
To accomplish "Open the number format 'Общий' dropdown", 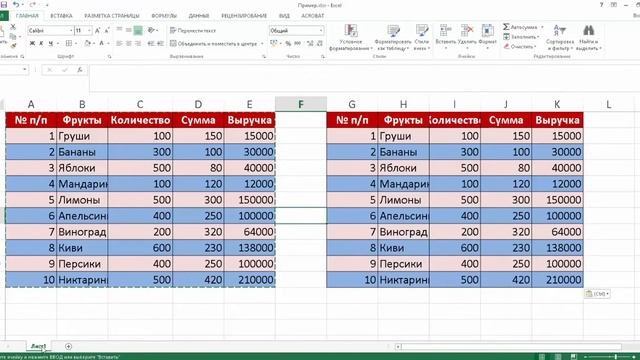I will point(321,31).
